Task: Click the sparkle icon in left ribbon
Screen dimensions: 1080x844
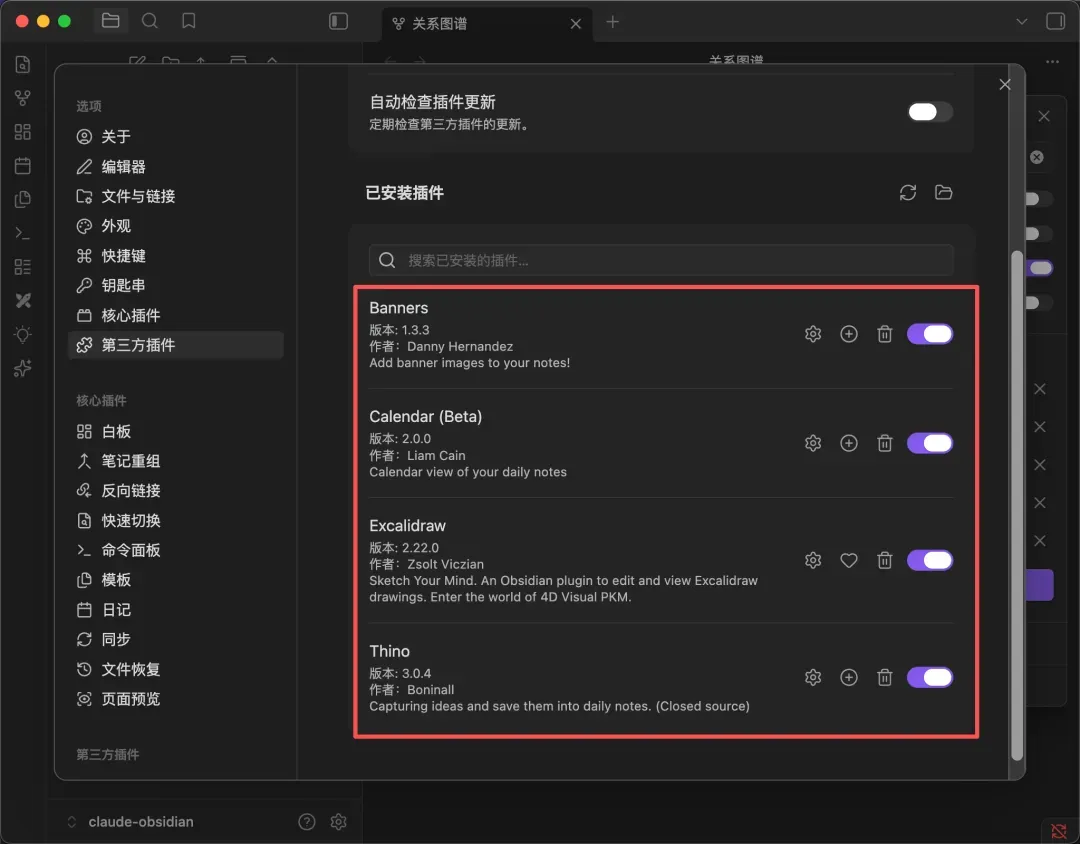Action: pos(23,369)
